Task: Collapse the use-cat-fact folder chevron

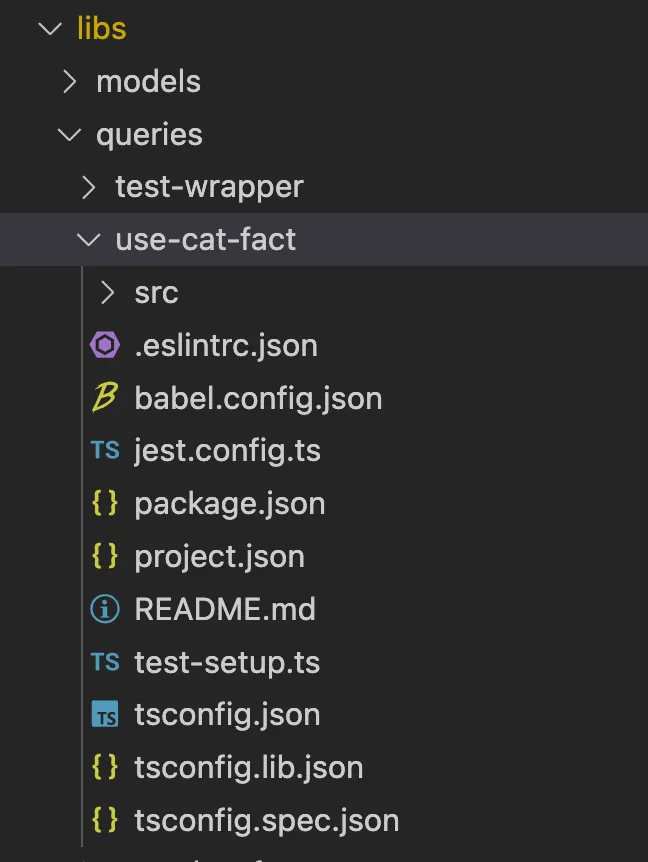Action: coord(88,240)
